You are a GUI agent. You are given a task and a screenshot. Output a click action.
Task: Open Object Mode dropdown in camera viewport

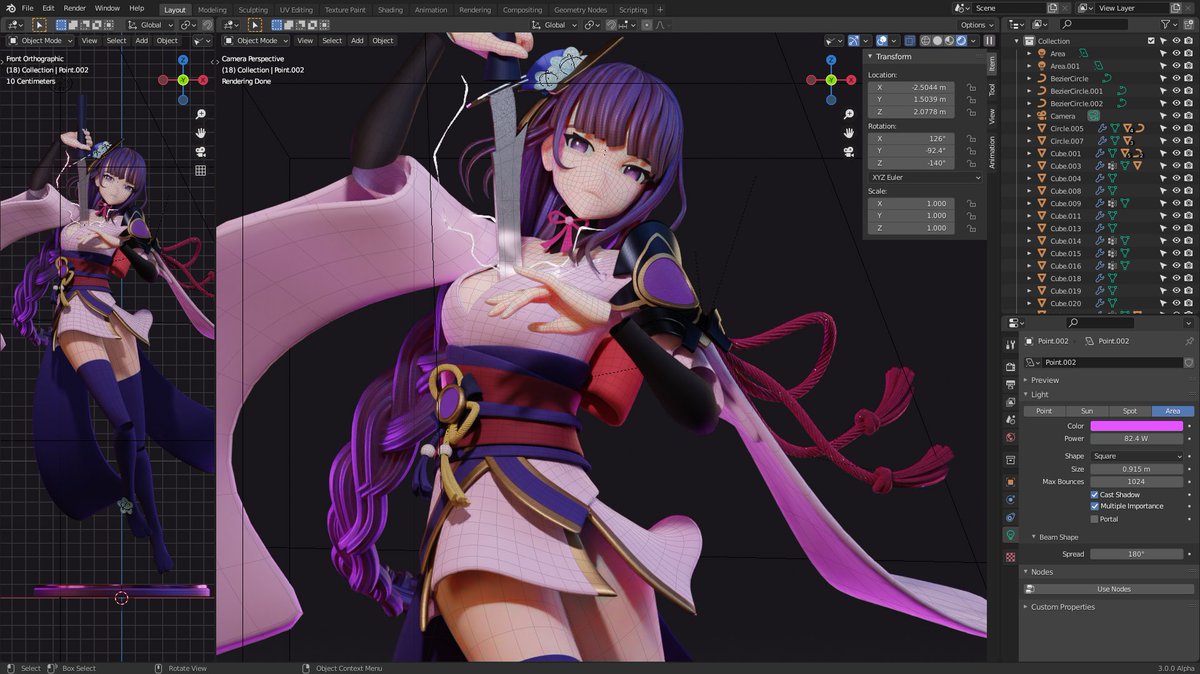(x=255, y=41)
